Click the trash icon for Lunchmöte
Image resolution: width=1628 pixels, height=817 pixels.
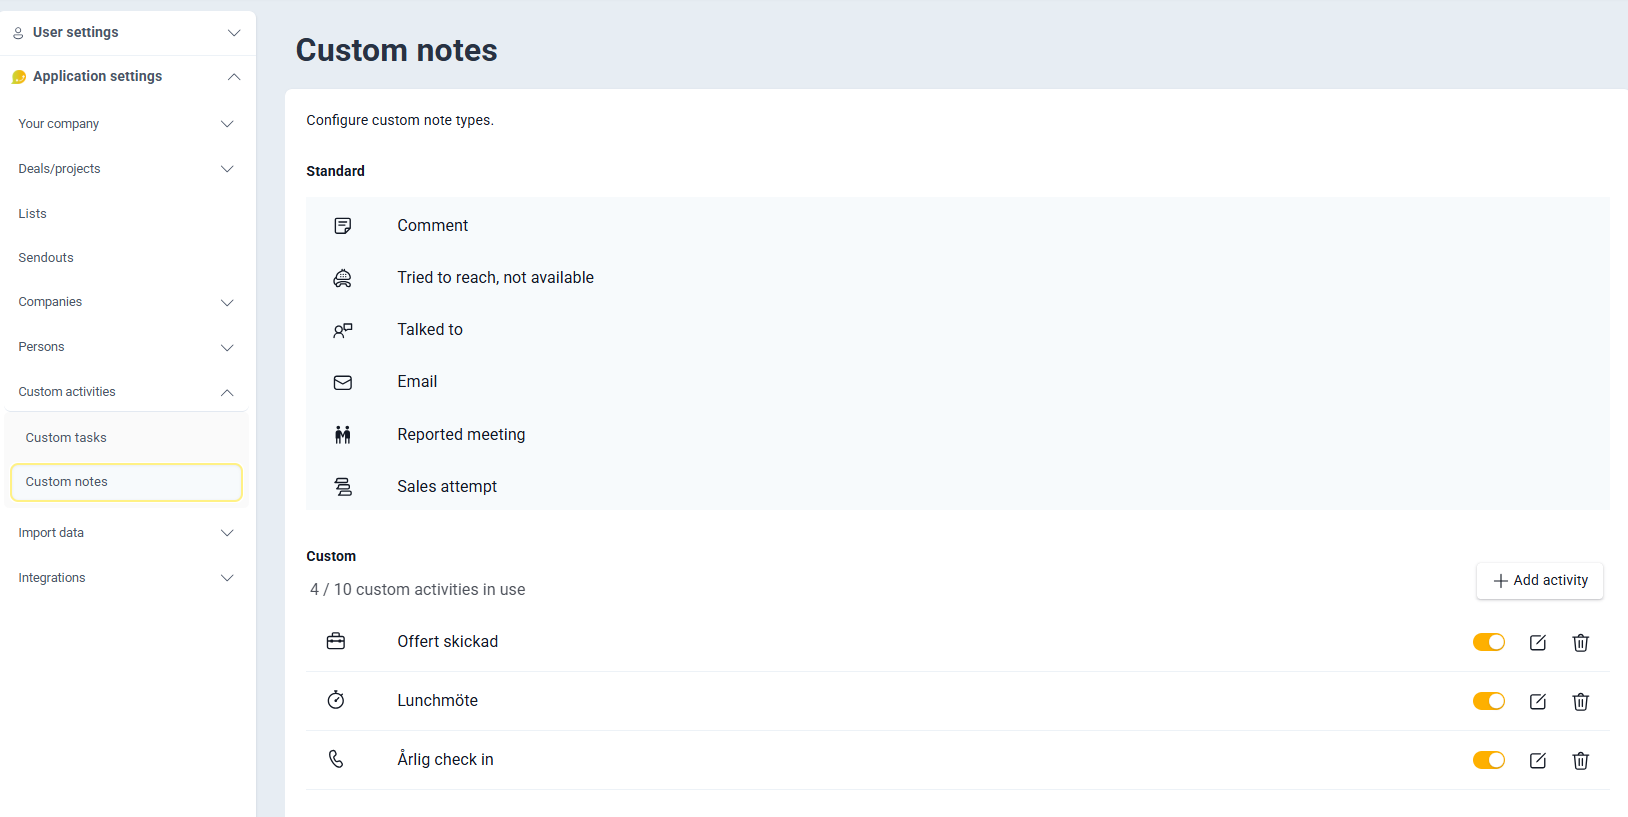(1581, 701)
